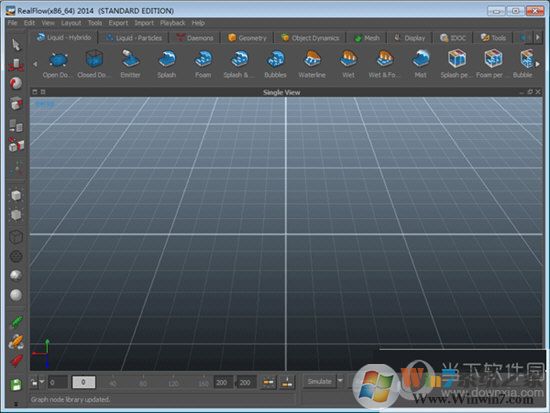
Task: Click the Simulate button
Action: (x=319, y=381)
